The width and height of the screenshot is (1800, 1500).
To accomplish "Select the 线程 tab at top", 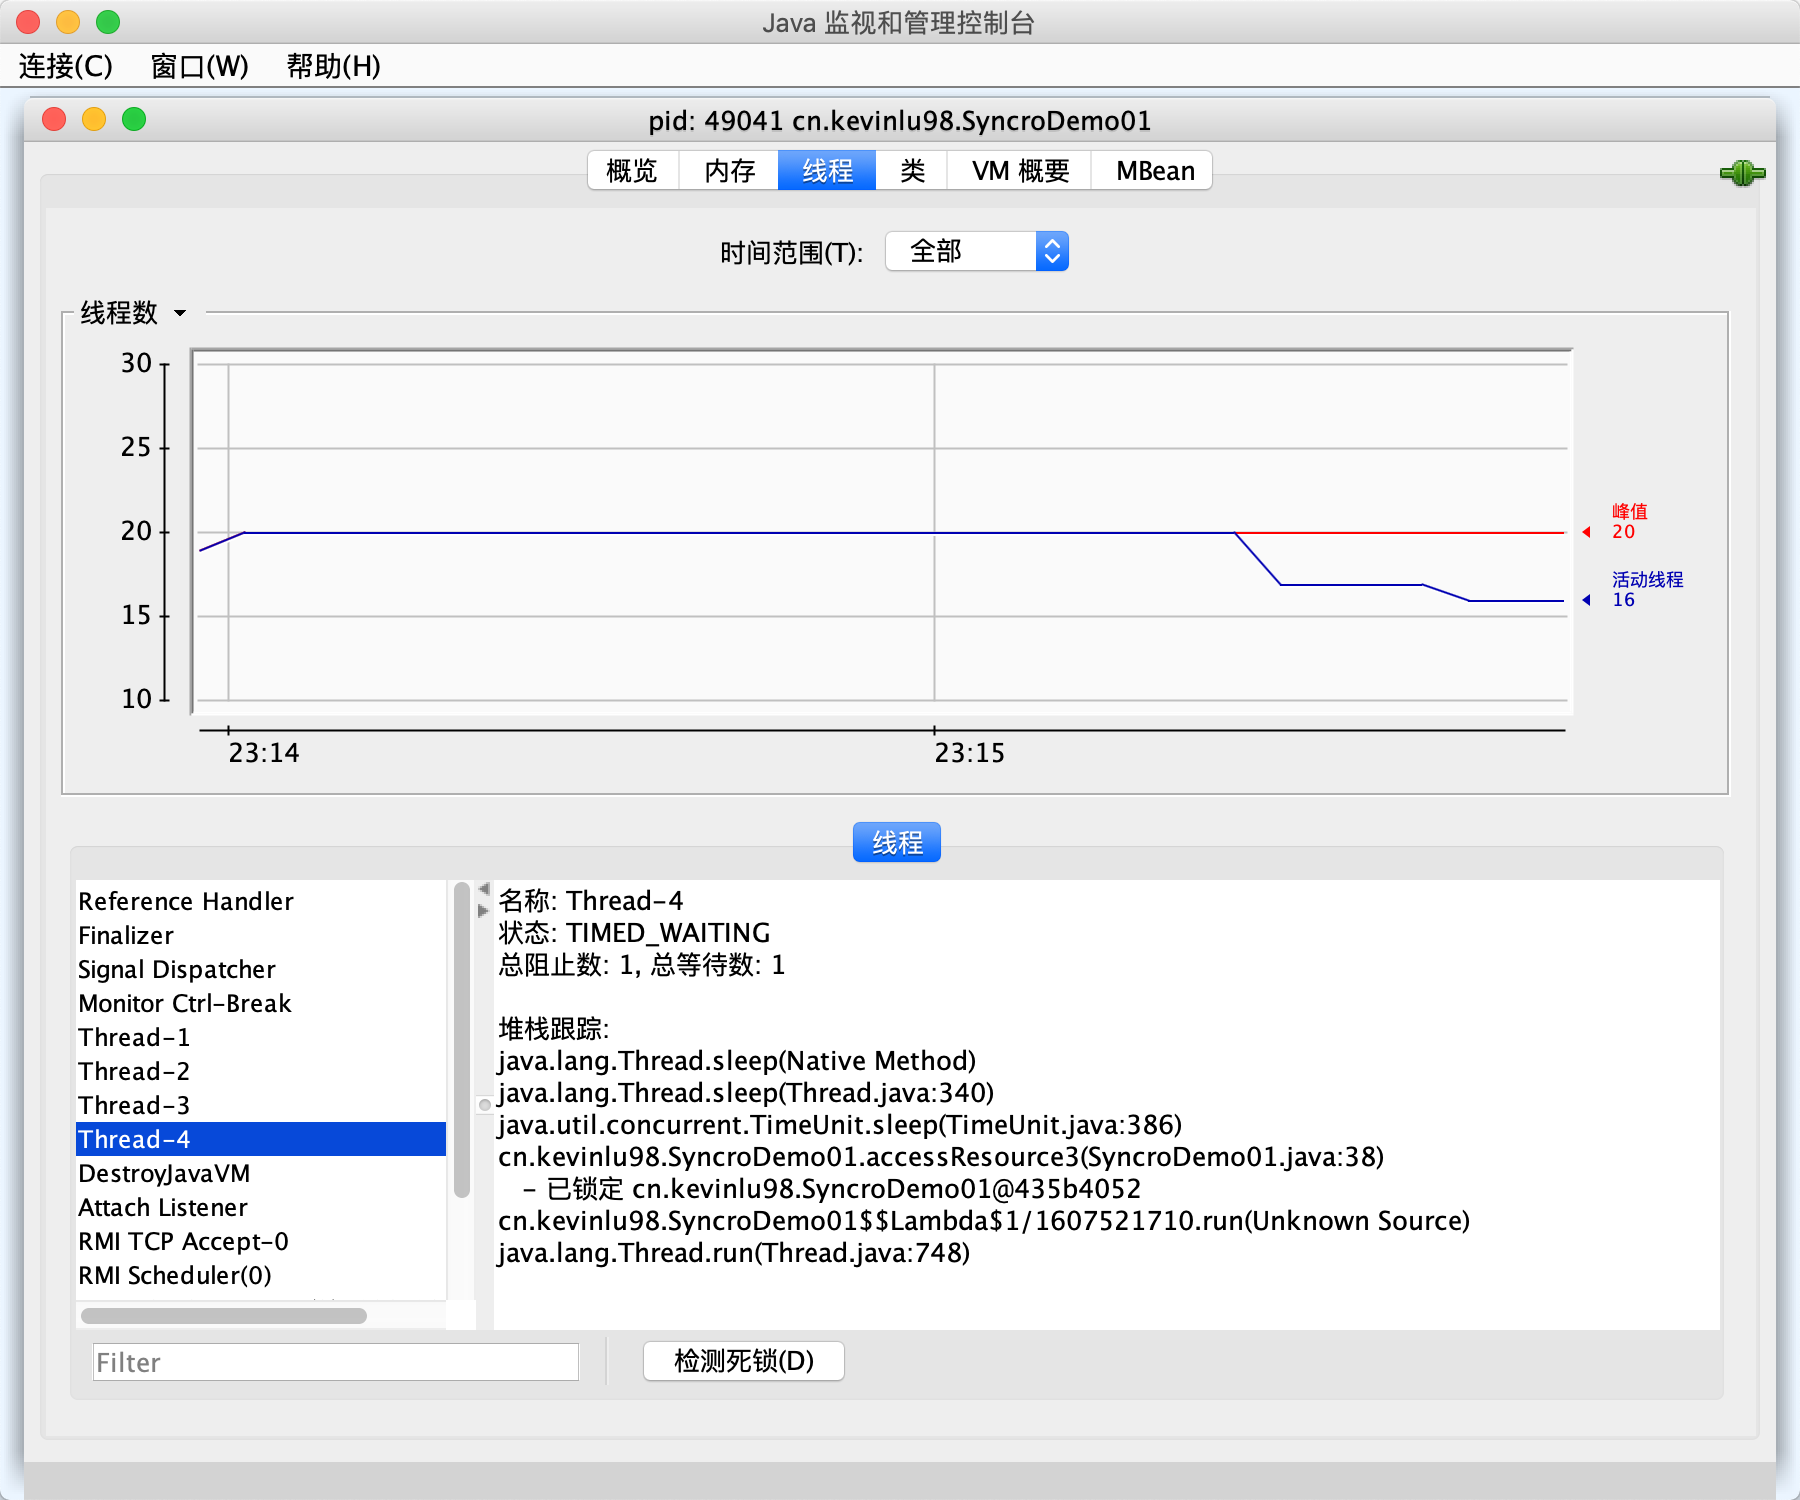I will 827,171.
